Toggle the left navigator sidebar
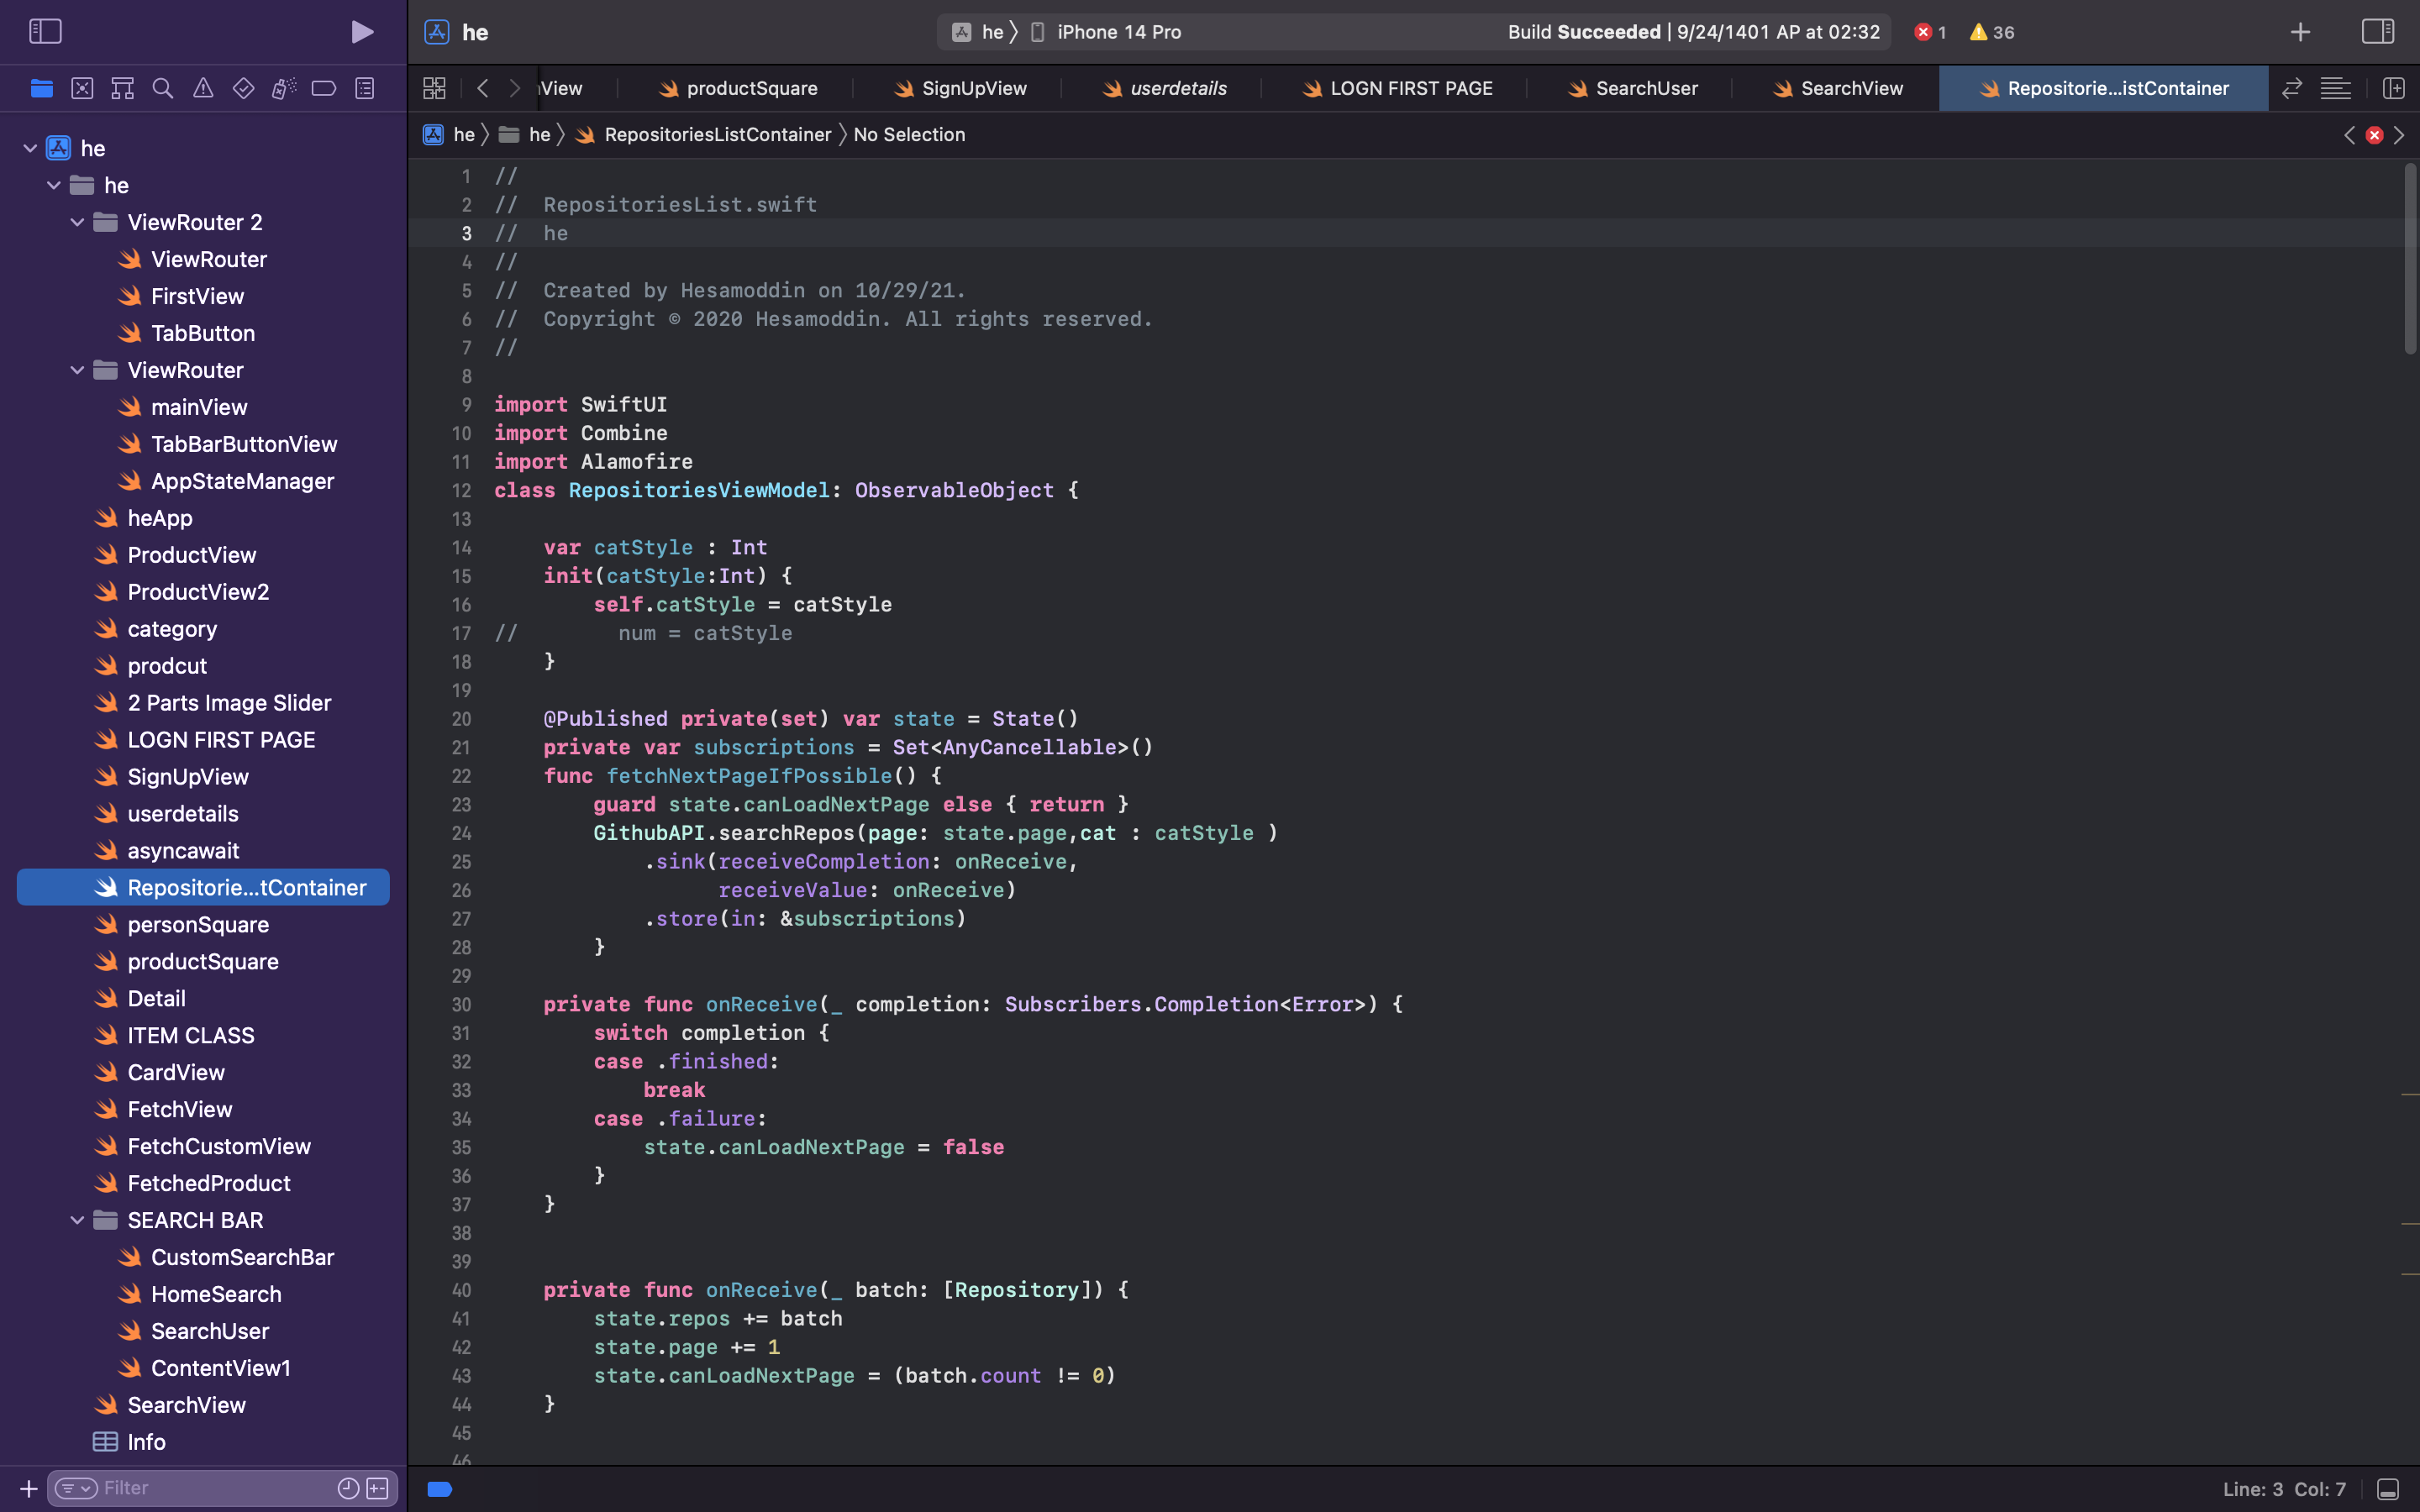The image size is (2420, 1512). tap(45, 32)
